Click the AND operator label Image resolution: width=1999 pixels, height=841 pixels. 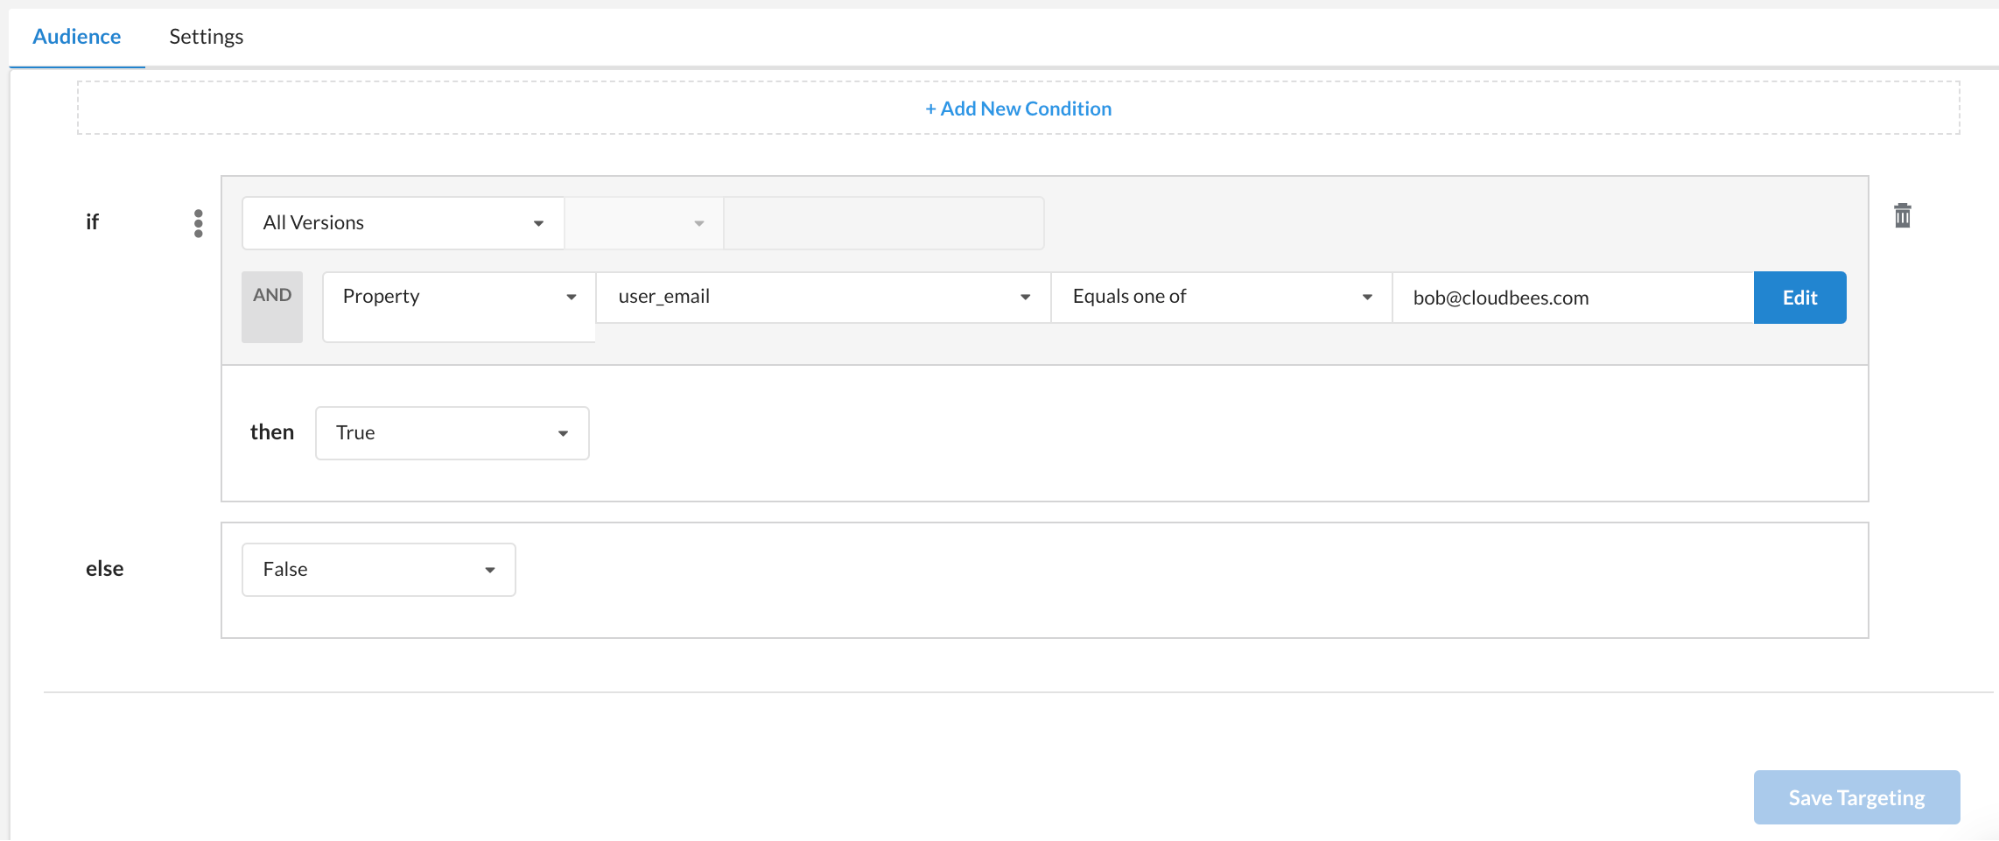point(272,306)
